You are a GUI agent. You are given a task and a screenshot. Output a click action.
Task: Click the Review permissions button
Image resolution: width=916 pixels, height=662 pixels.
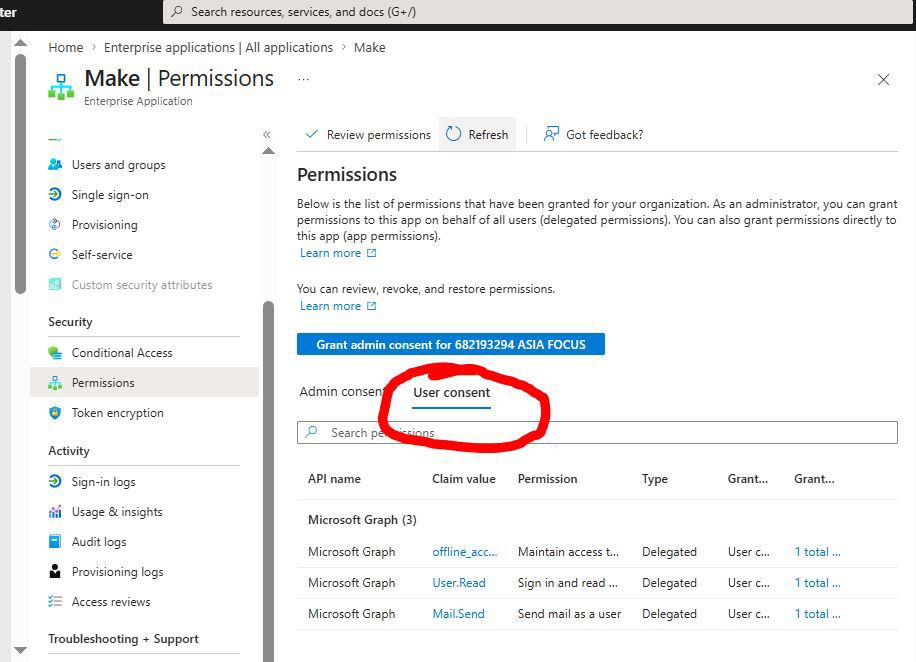[x=368, y=134]
